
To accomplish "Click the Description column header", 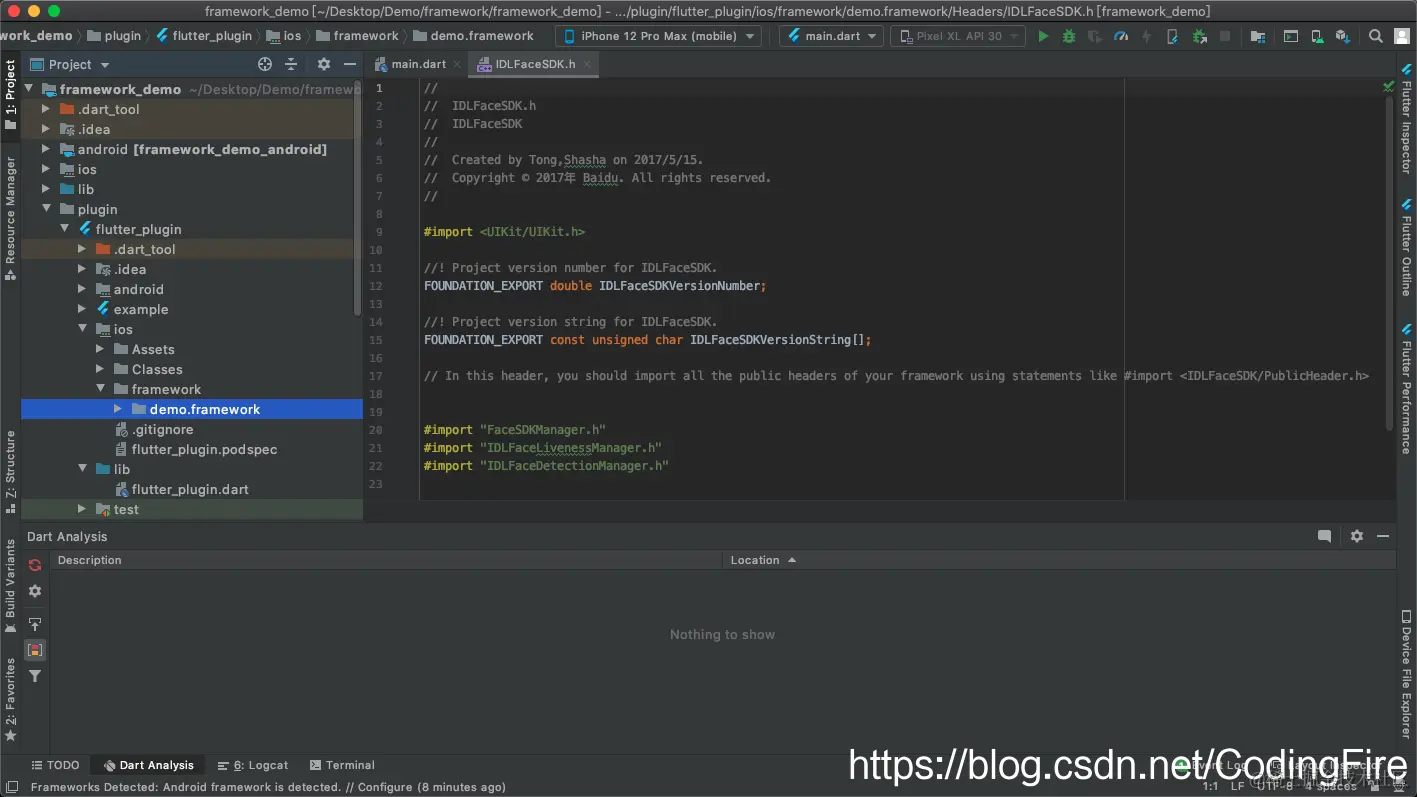I will coord(387,560).
